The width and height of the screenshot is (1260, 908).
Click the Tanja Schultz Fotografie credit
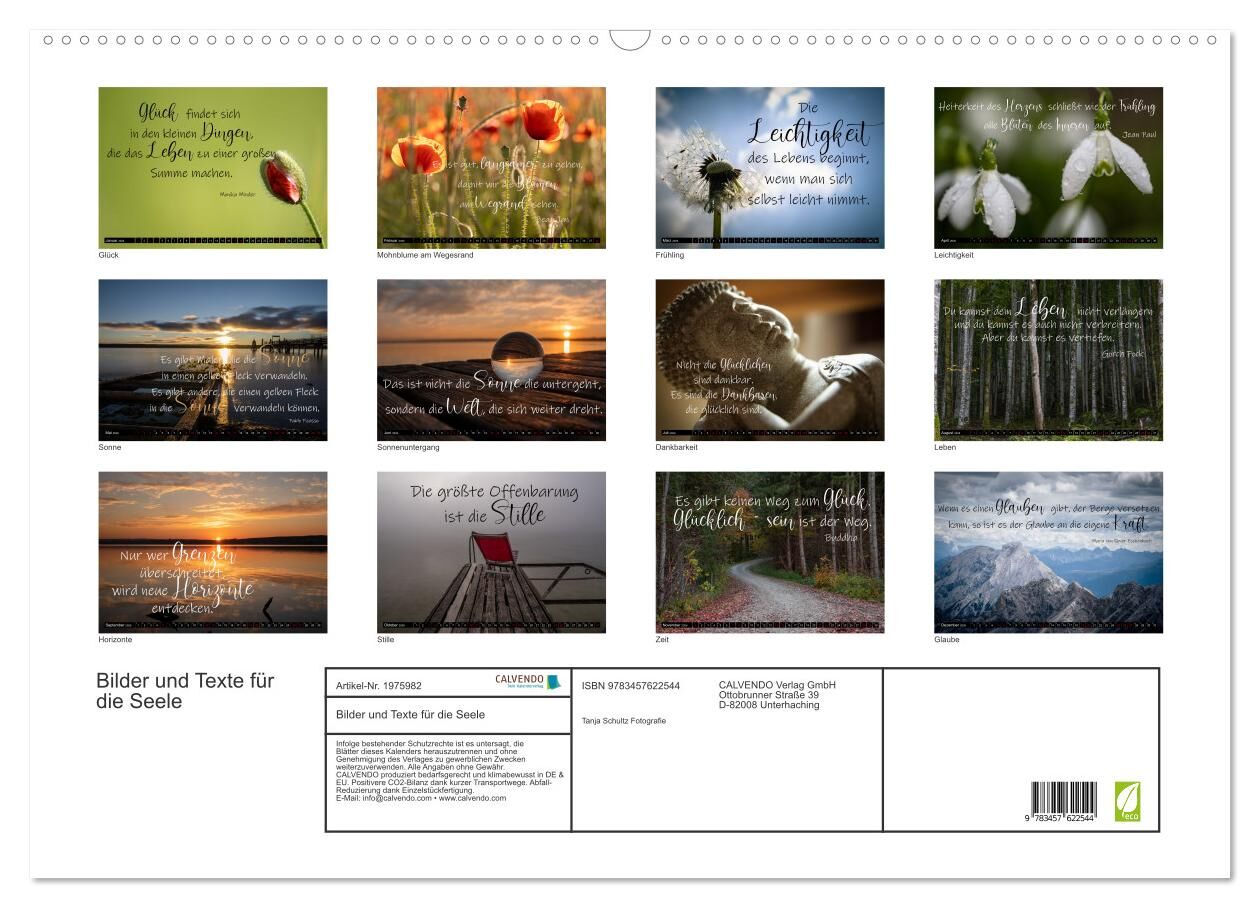point(624,721)
